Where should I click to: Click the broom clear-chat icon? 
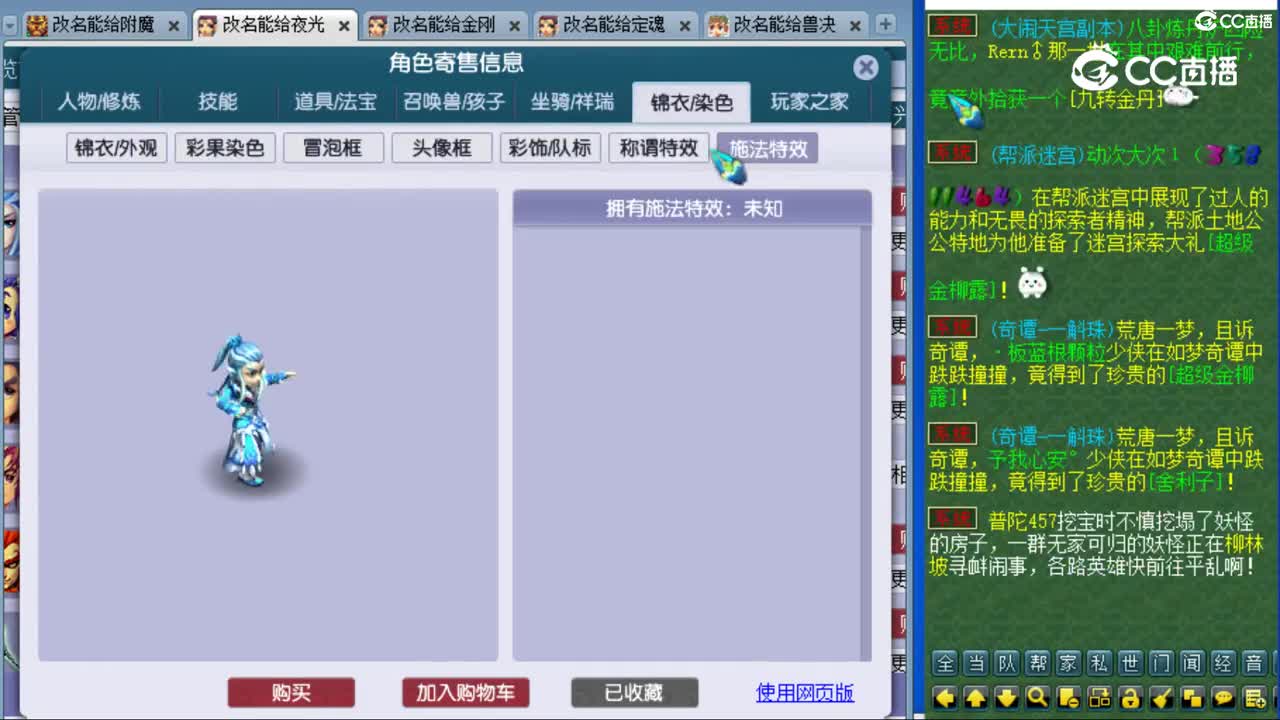coord(1161,697)
